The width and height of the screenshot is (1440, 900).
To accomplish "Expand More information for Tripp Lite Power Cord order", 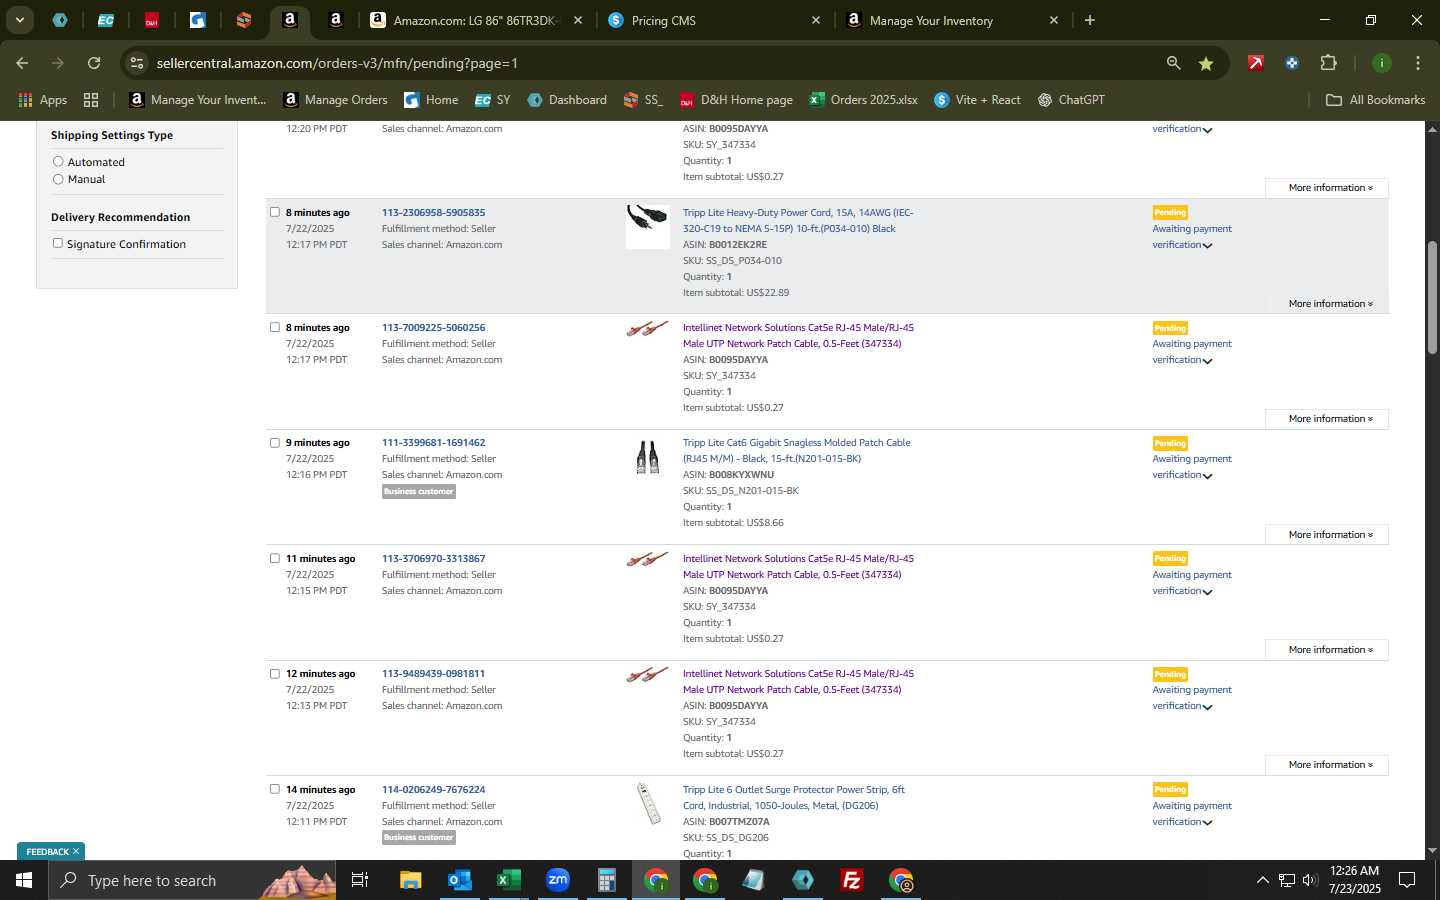I will point(1329,303).
